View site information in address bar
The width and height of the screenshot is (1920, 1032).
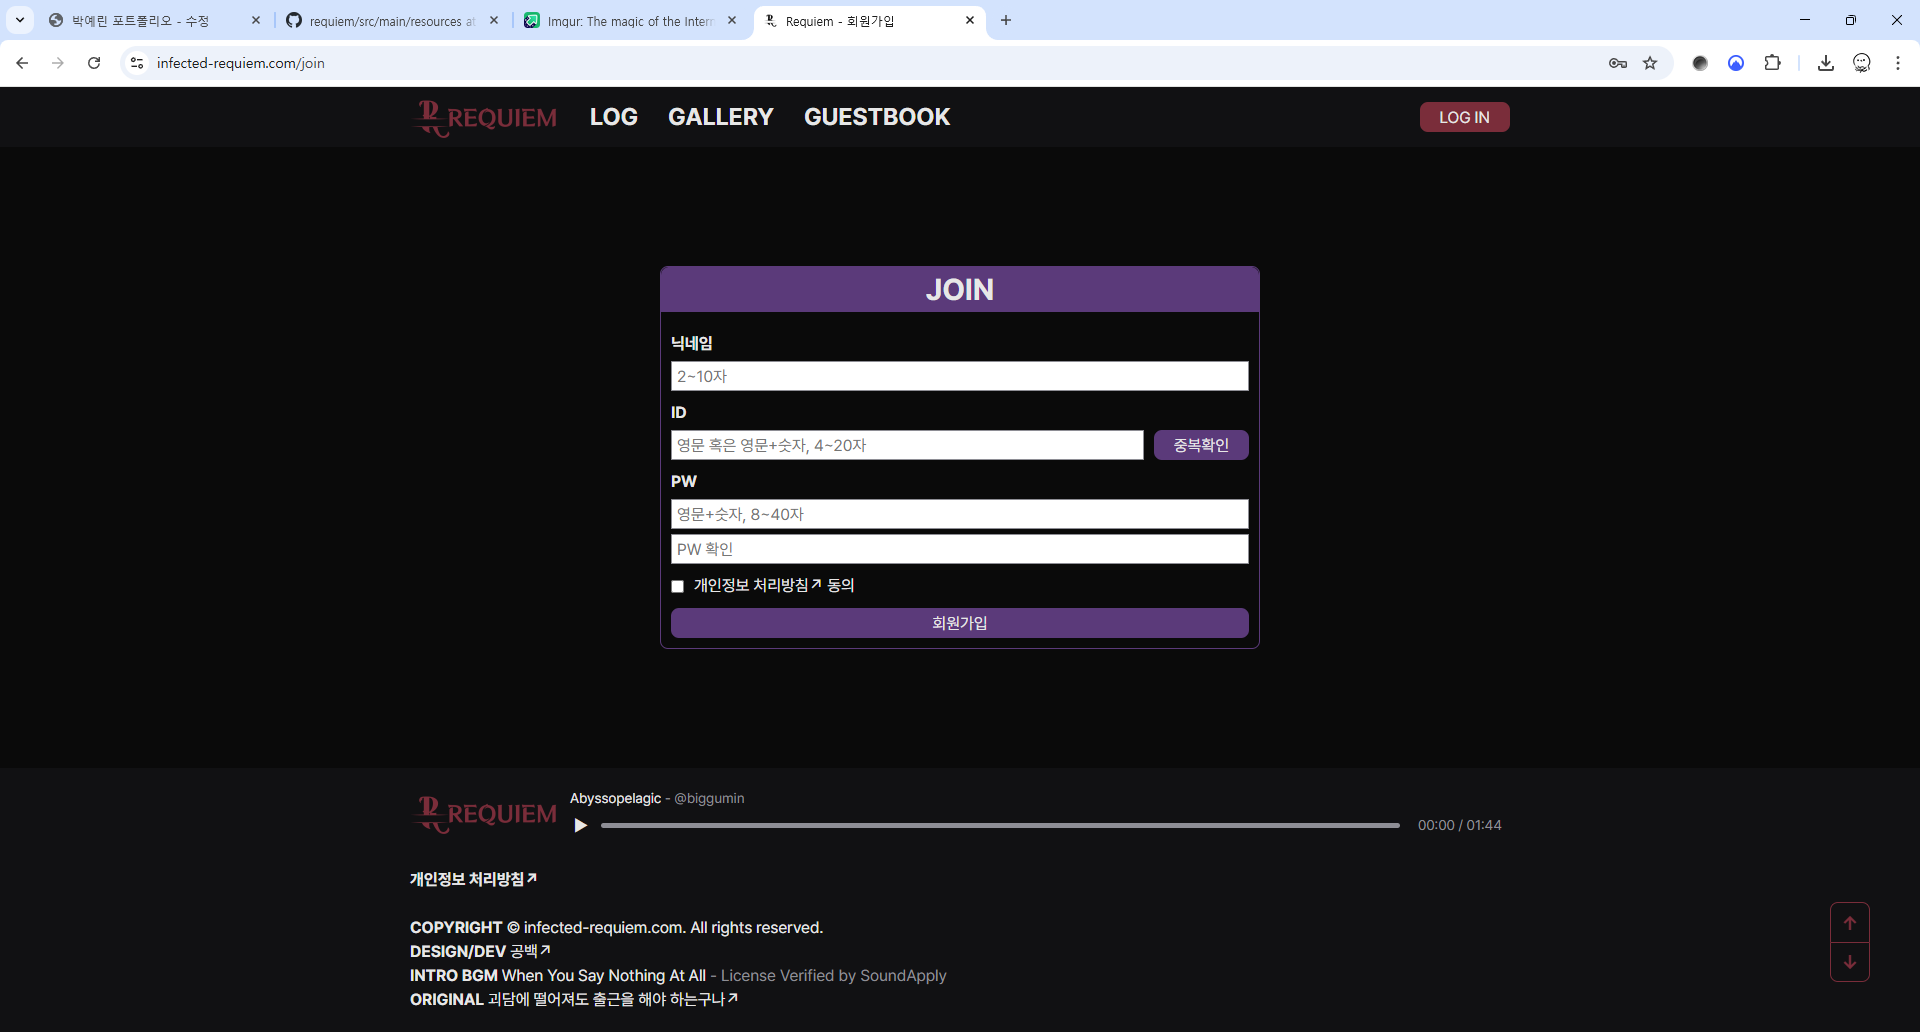tap(137, 63)
